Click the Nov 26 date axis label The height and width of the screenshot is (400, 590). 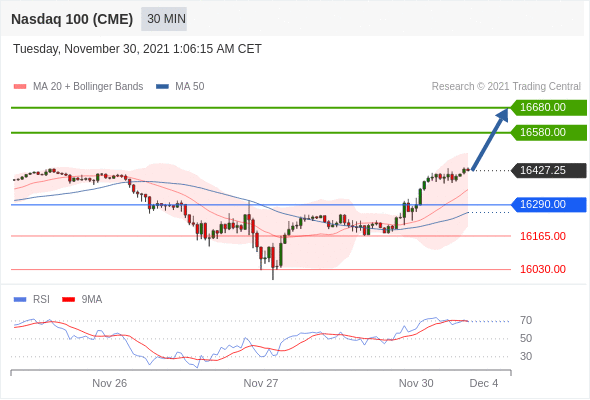pos(109,383)
